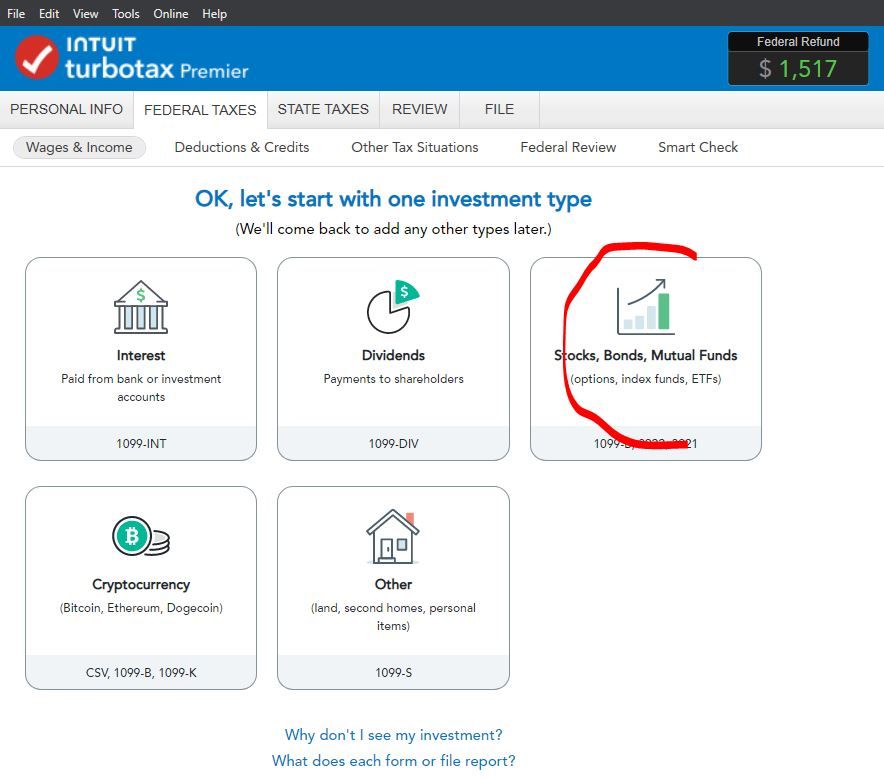This screenshot has width=884, height=780.
Task: Click the bank building icon on Interest card
Action: (140, 307)
